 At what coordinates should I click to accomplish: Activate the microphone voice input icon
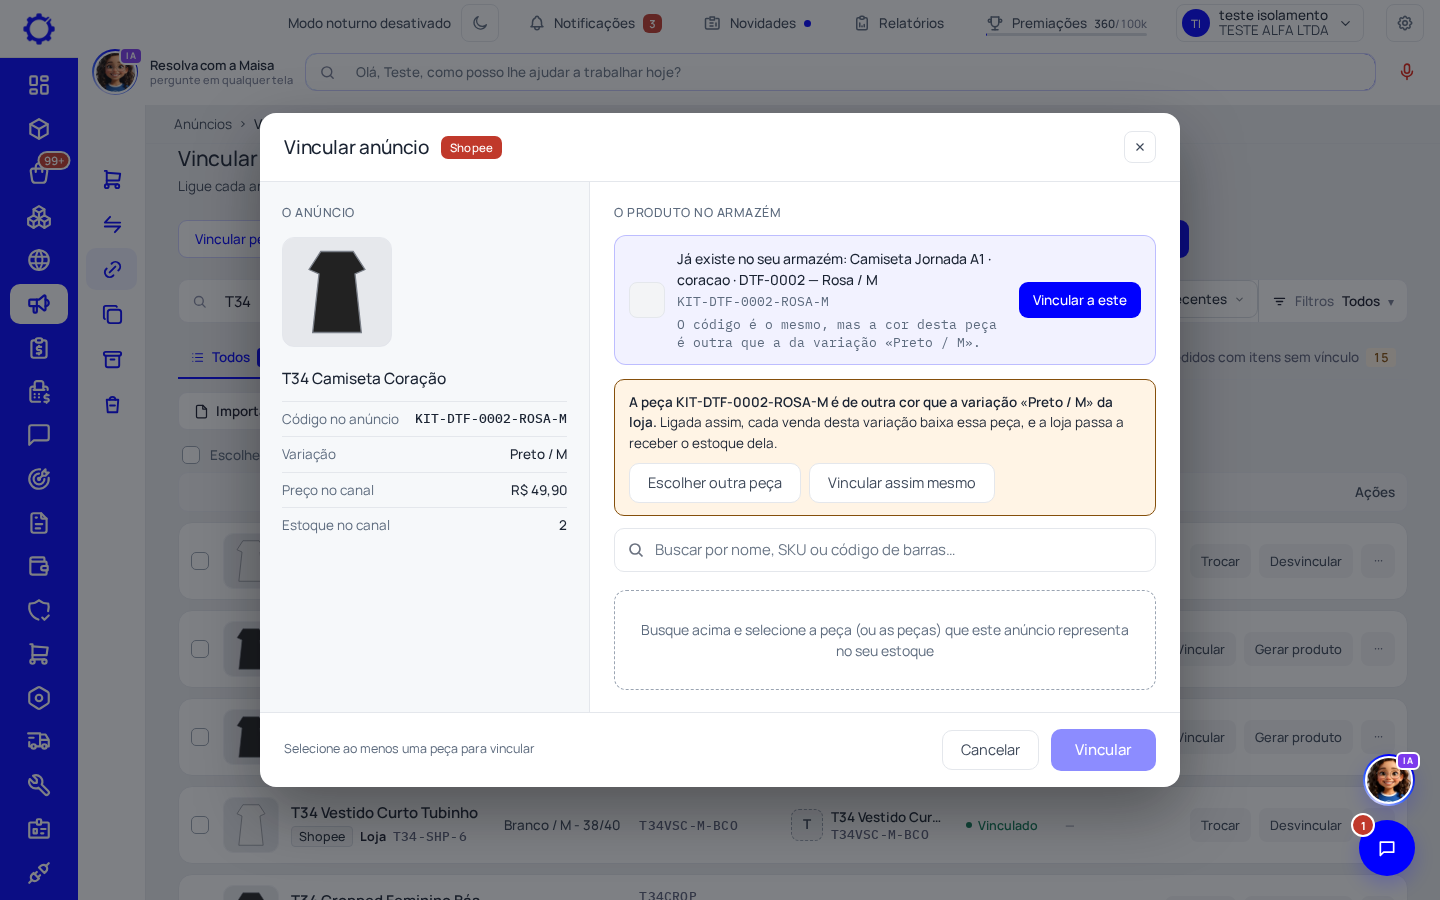pos(1407,72)
